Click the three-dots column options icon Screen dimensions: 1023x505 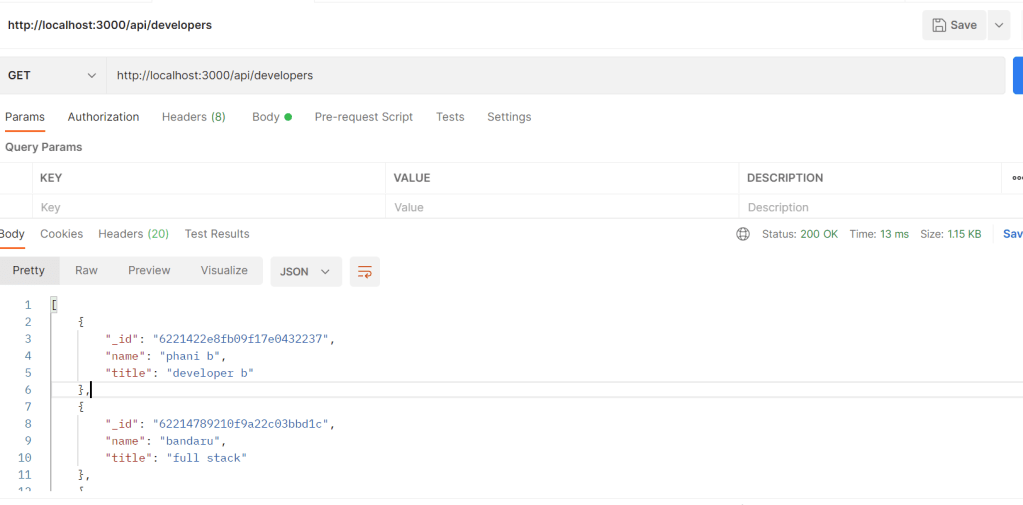click(1016, 178)
